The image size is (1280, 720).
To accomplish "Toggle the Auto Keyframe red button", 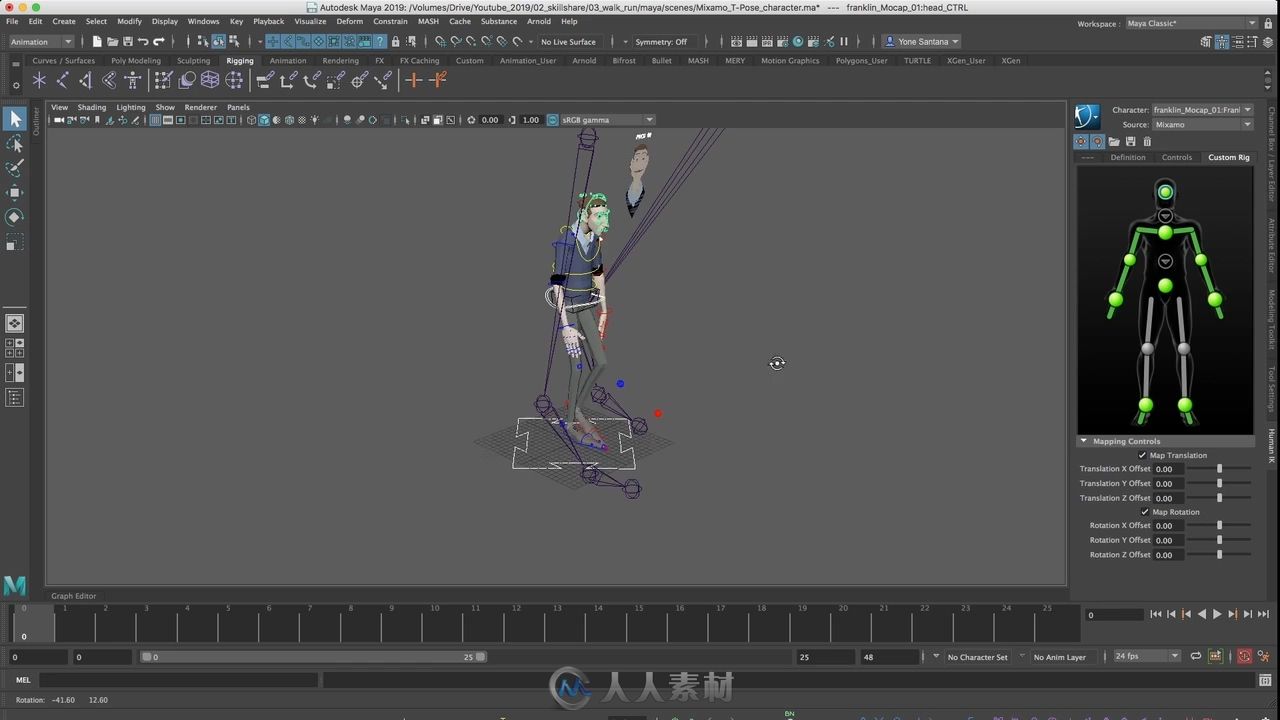I will coord(1244,656).
